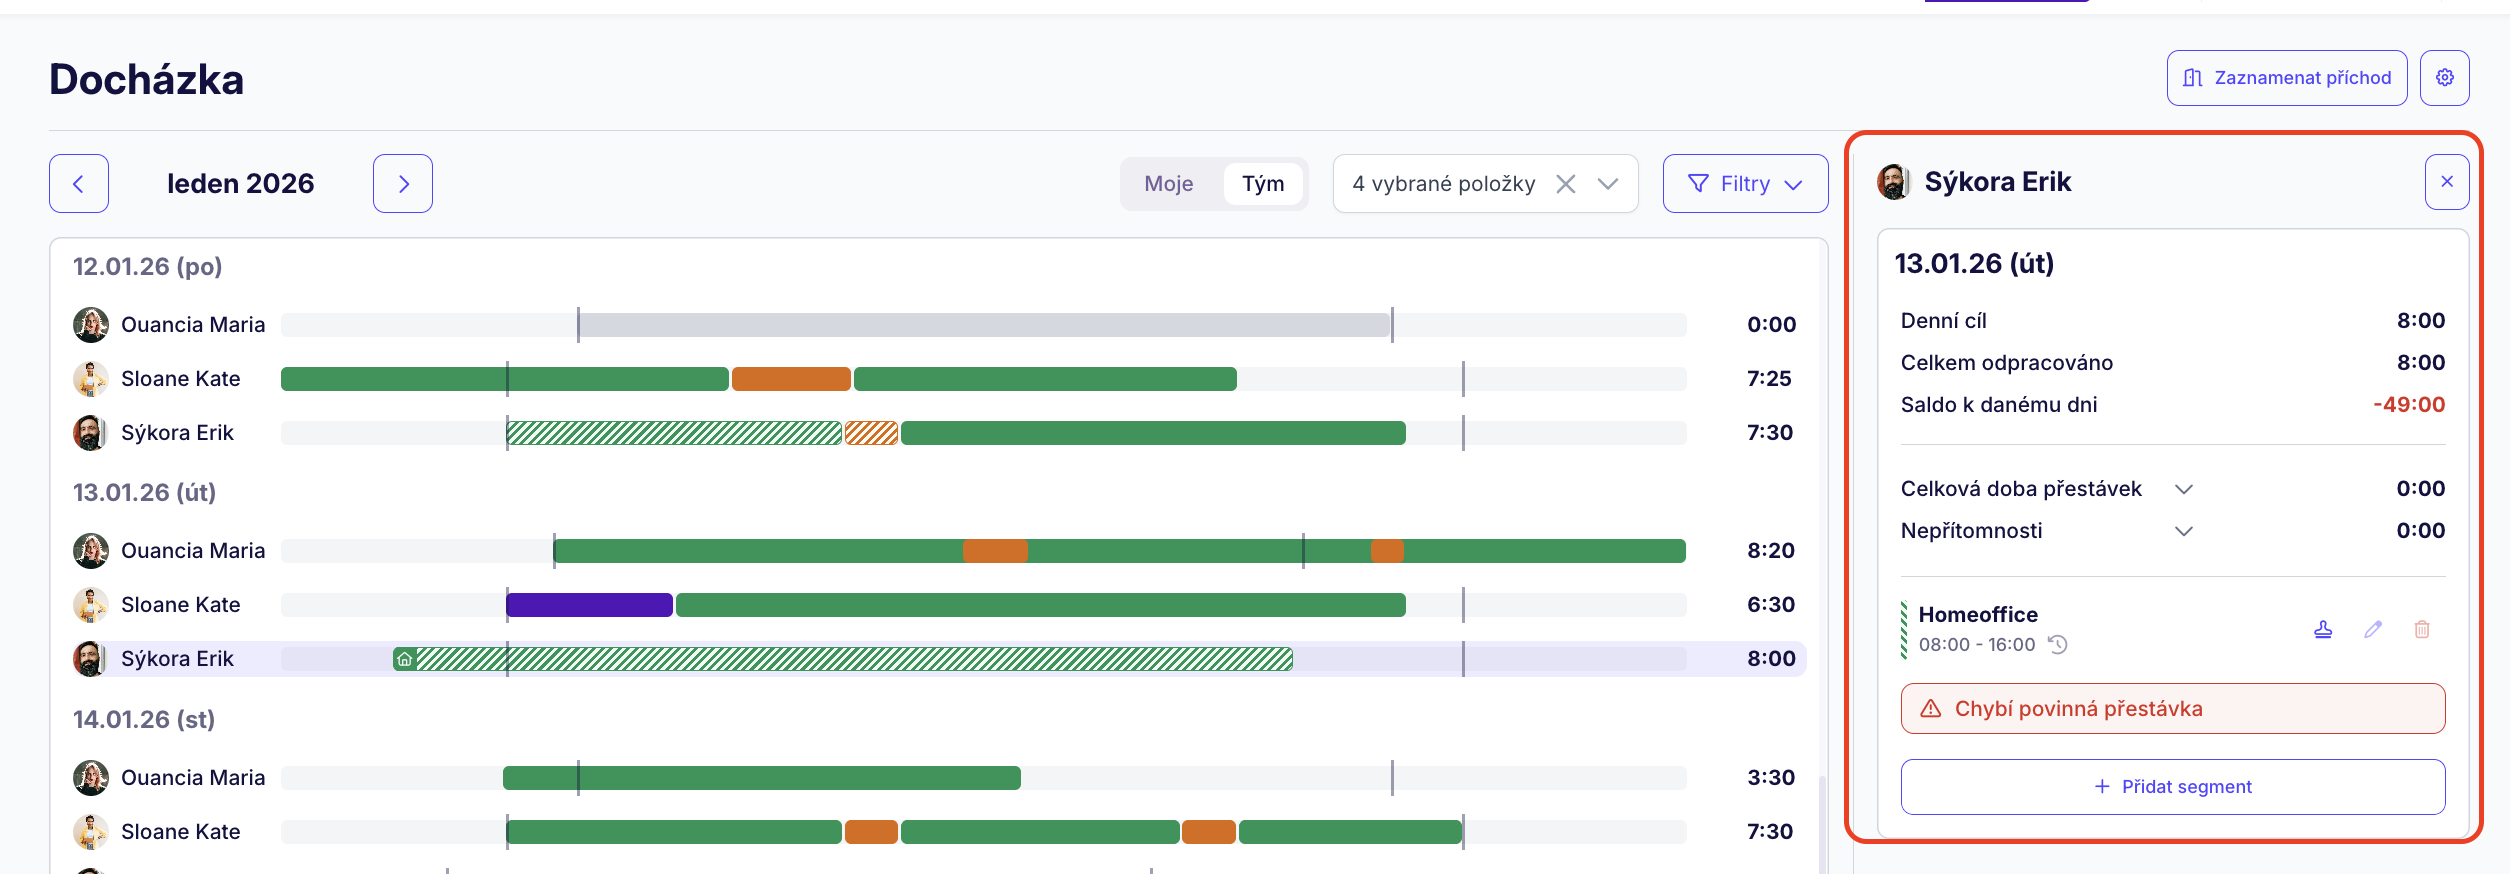Image resolution: width=2510 pixels, height=874 pixels.
Task: Edit the Homeoffice segment with pencil icon
Action: pyautogui.click(x=2373, y=629)
